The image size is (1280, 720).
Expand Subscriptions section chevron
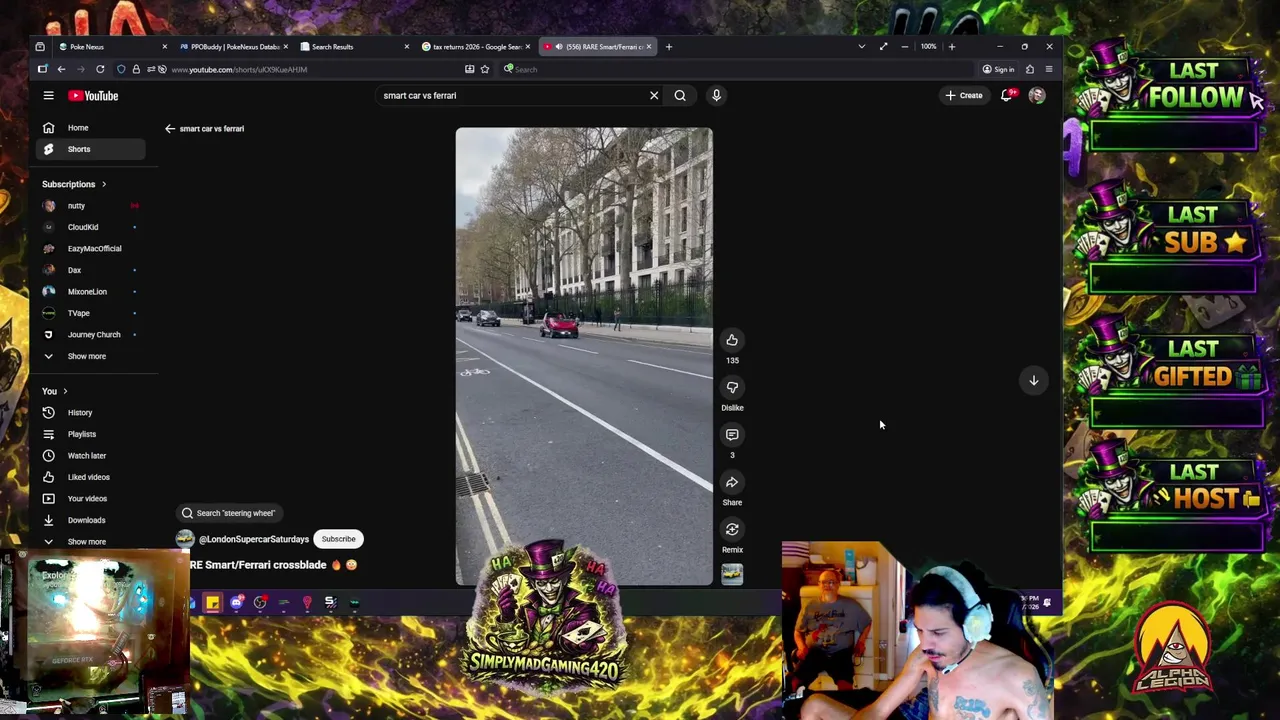pos(103,184)
